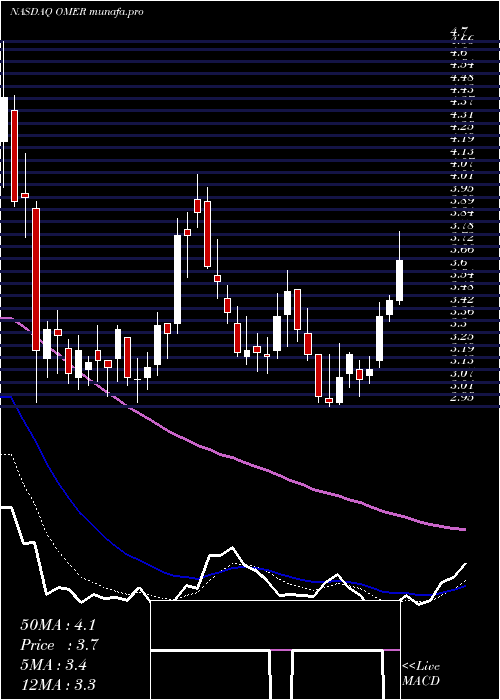
Task: Click the 3.6 price axis label
Action: pos(459,262)
